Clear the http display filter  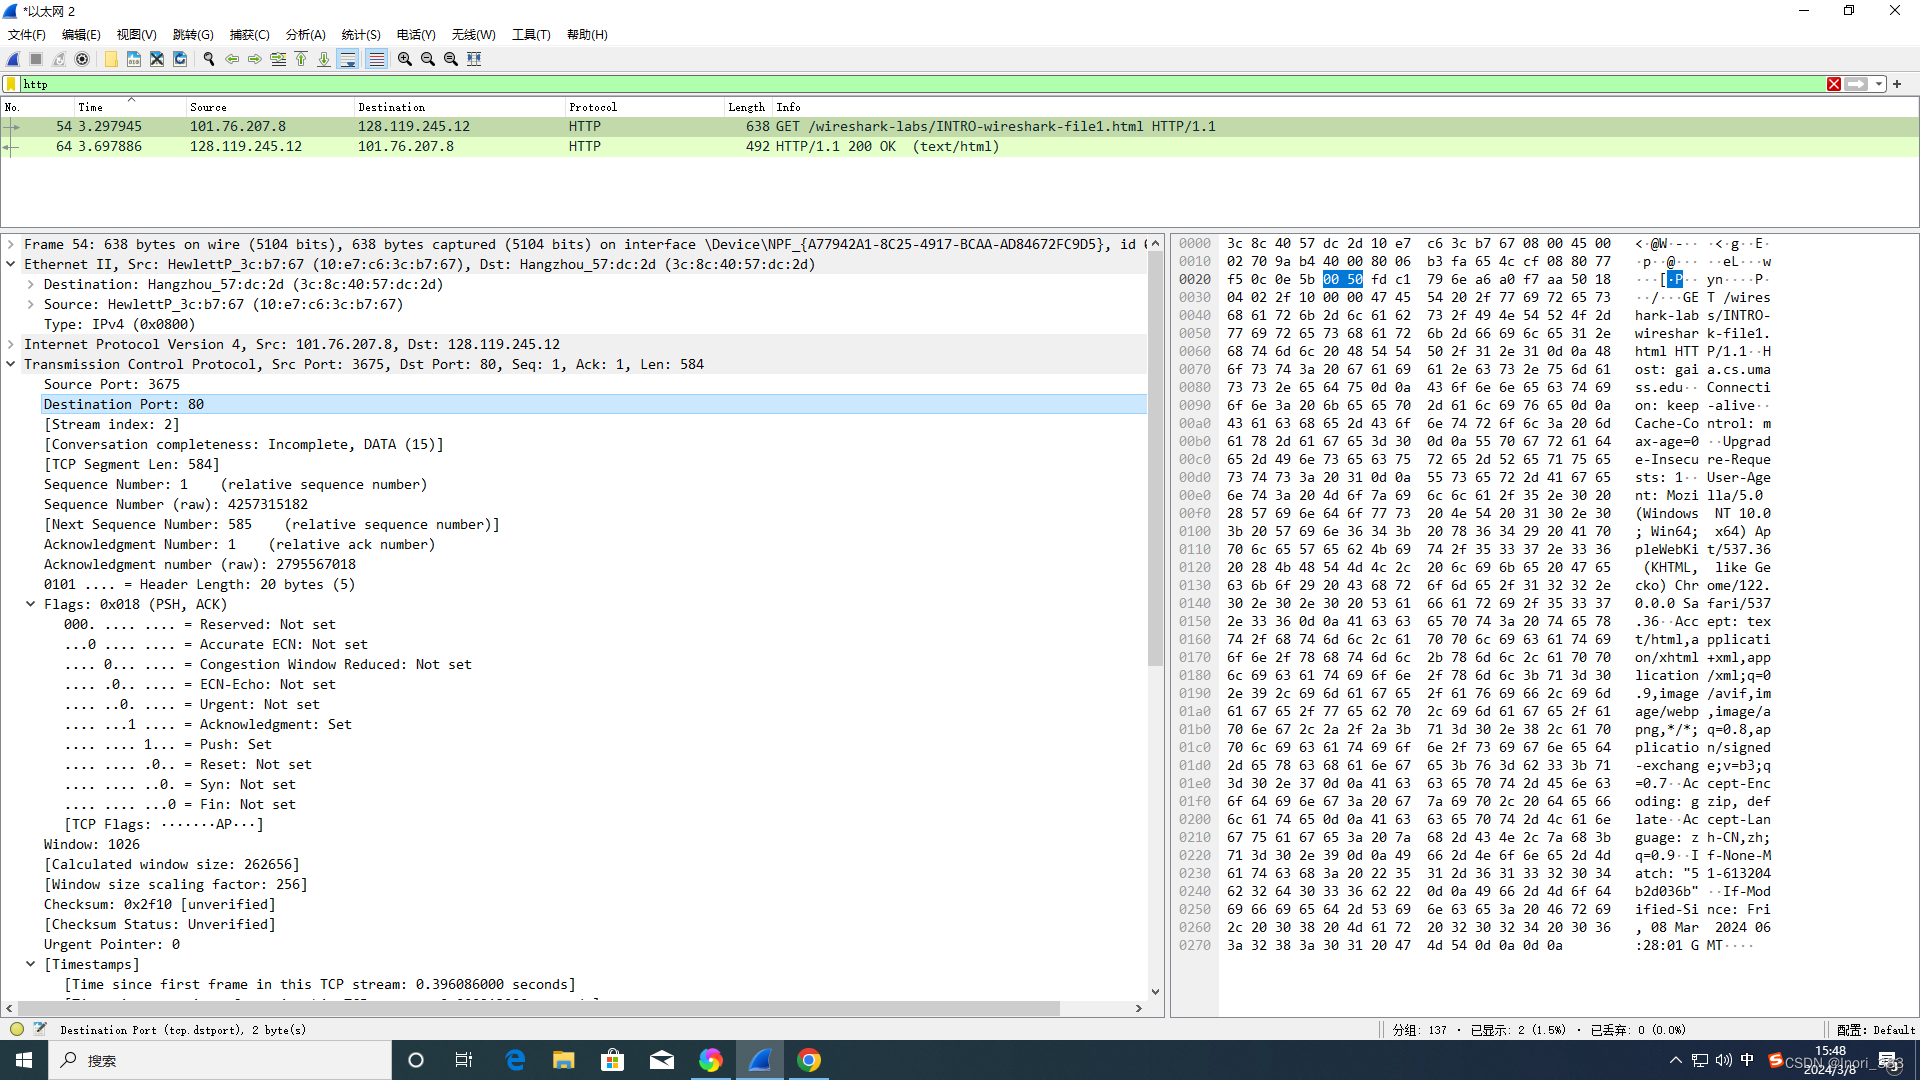click(1834, 84)
